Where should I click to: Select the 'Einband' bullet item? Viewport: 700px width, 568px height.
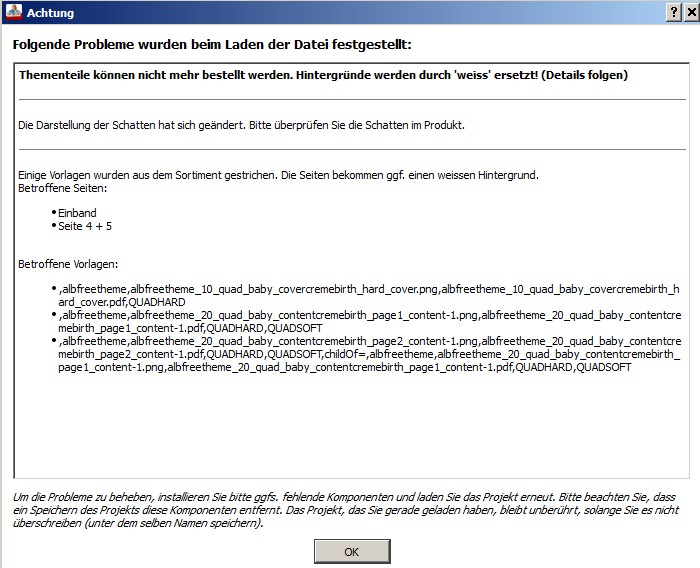(77, 213)
